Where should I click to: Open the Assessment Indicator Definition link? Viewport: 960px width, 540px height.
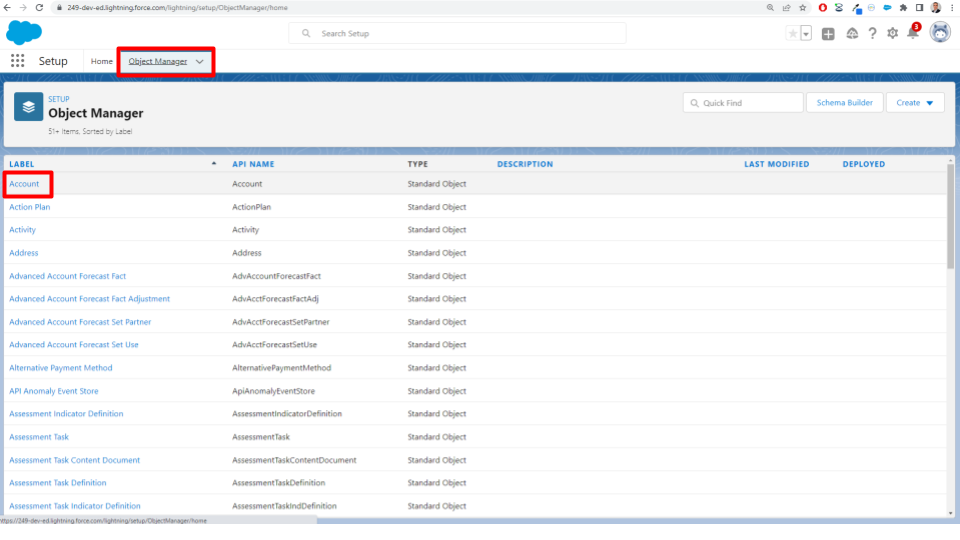(x=66, y=414)
